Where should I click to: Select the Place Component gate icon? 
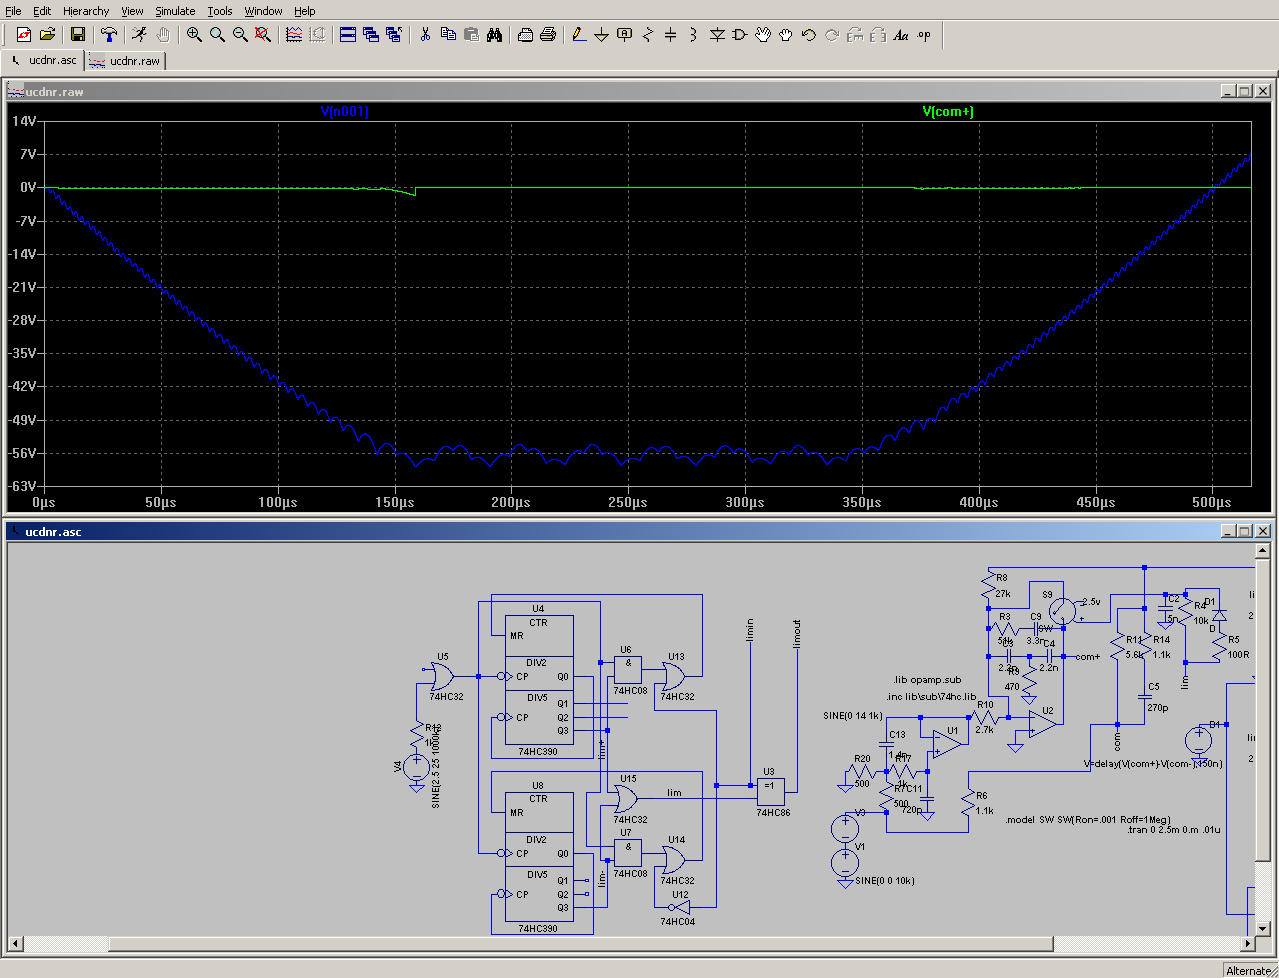tap(740, 34)
